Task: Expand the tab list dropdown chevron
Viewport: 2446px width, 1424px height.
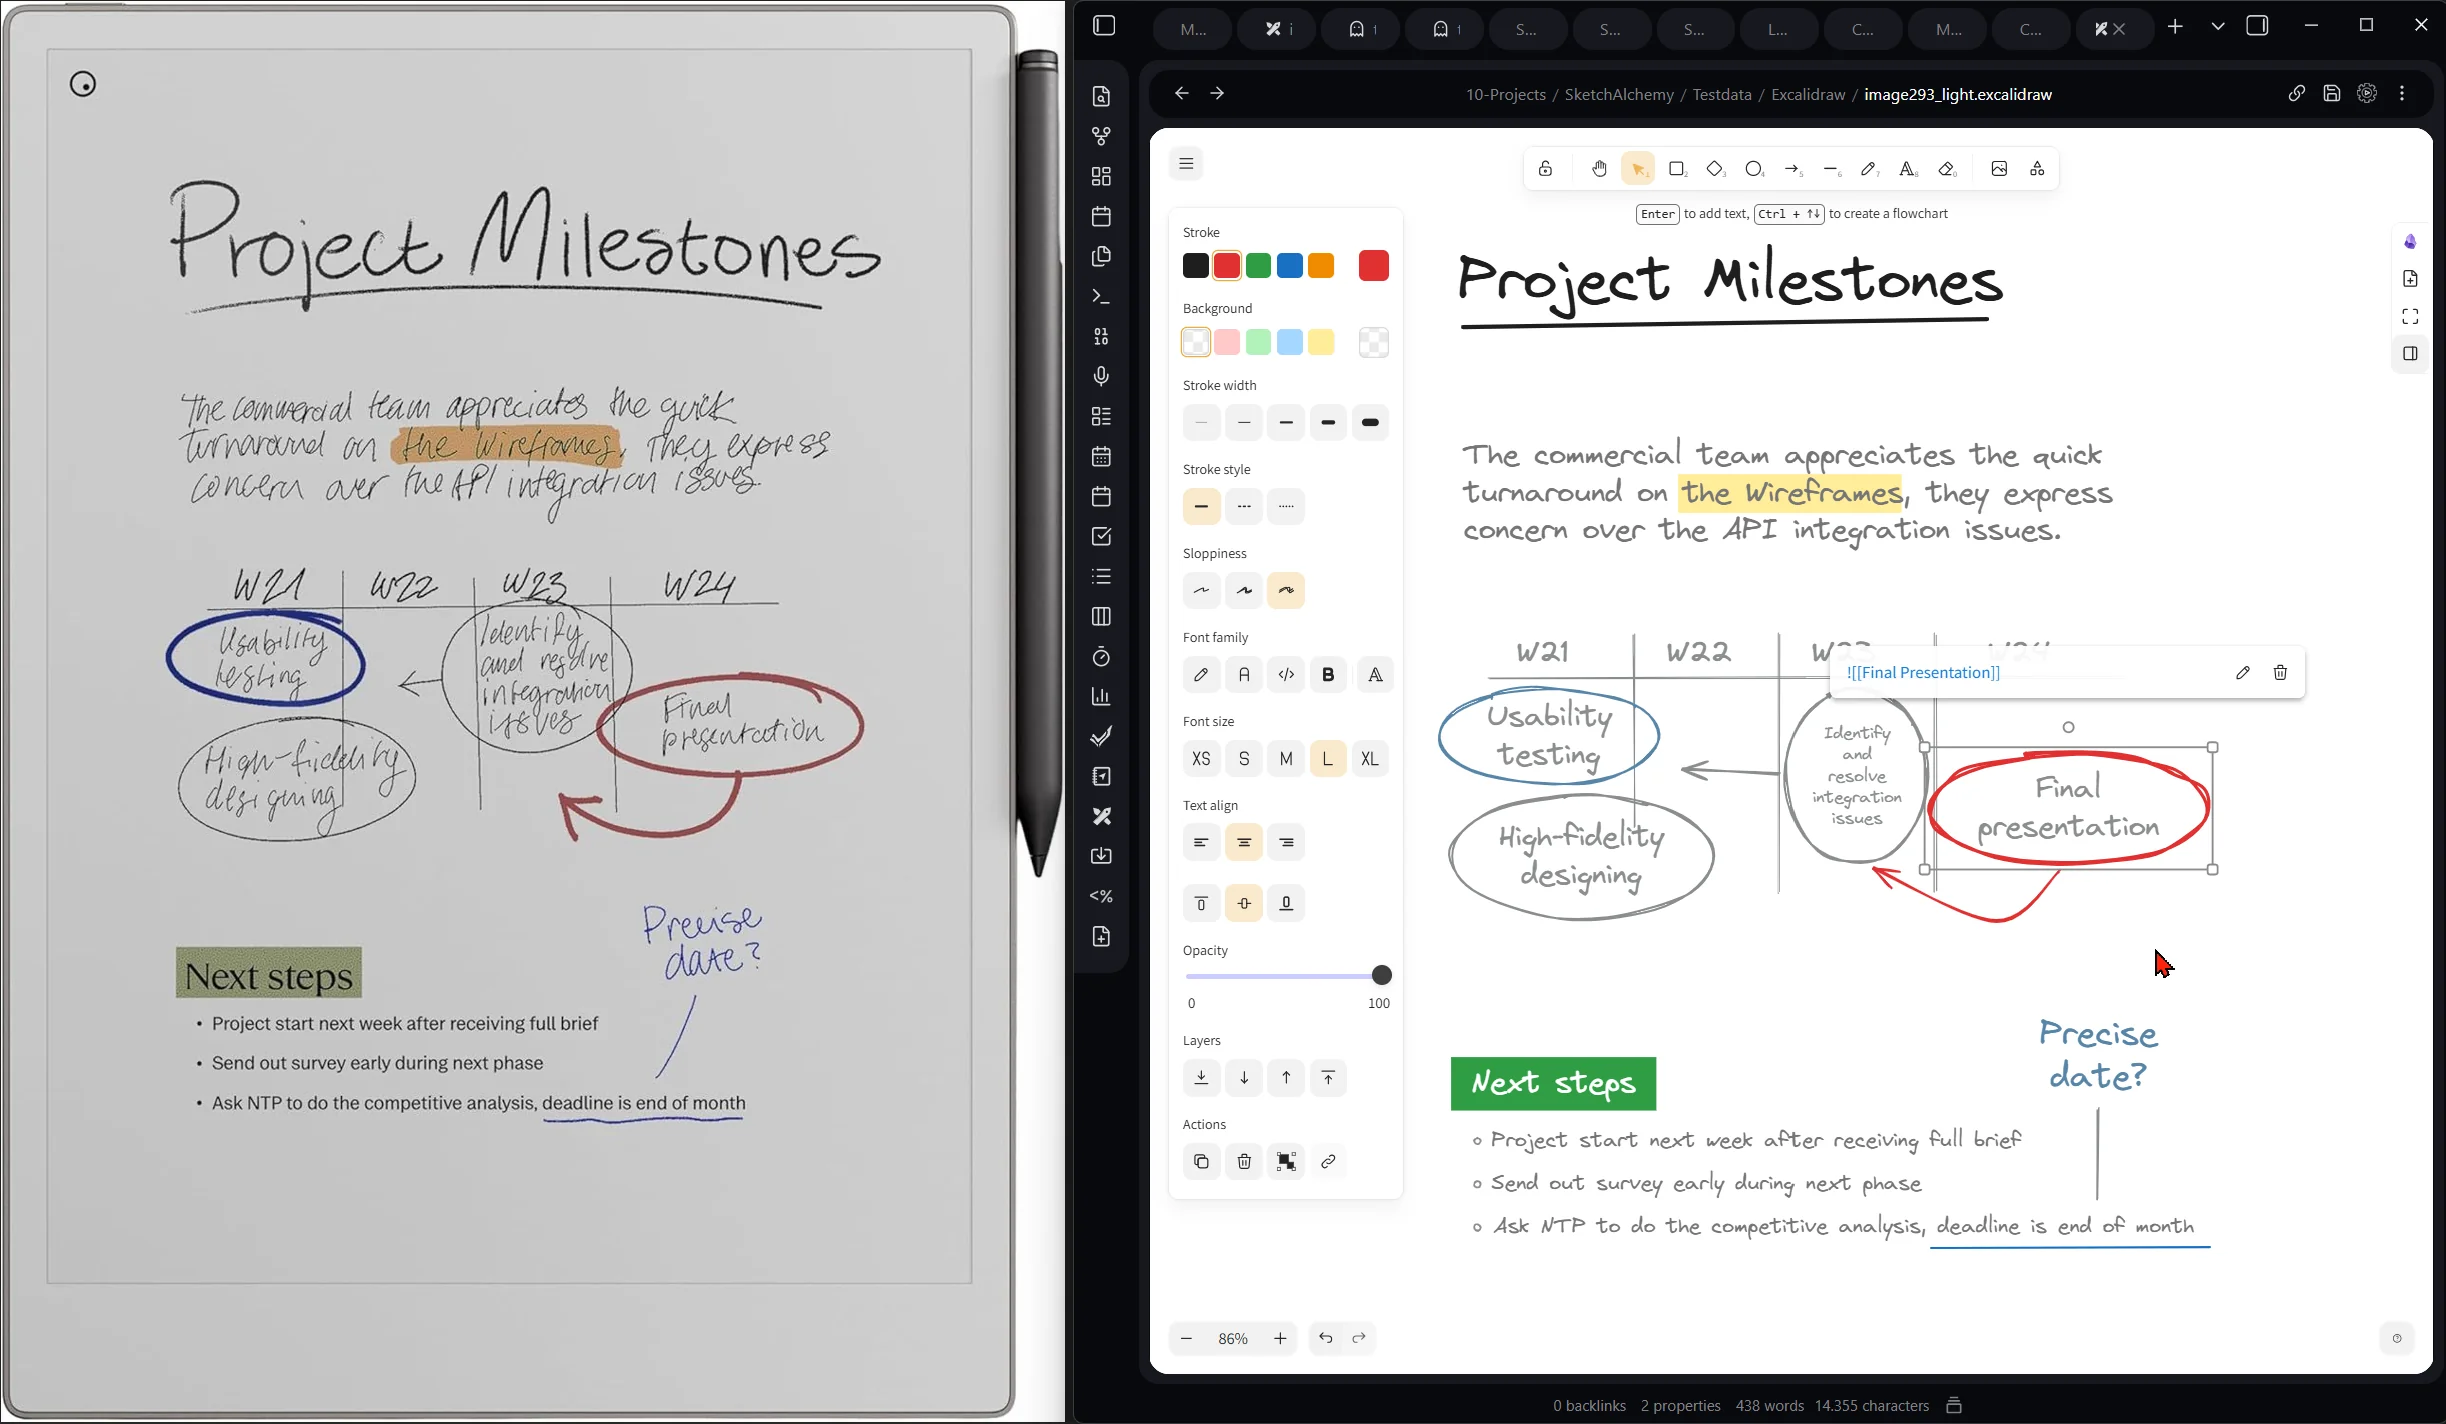Action: click(x=2218, y=27)
